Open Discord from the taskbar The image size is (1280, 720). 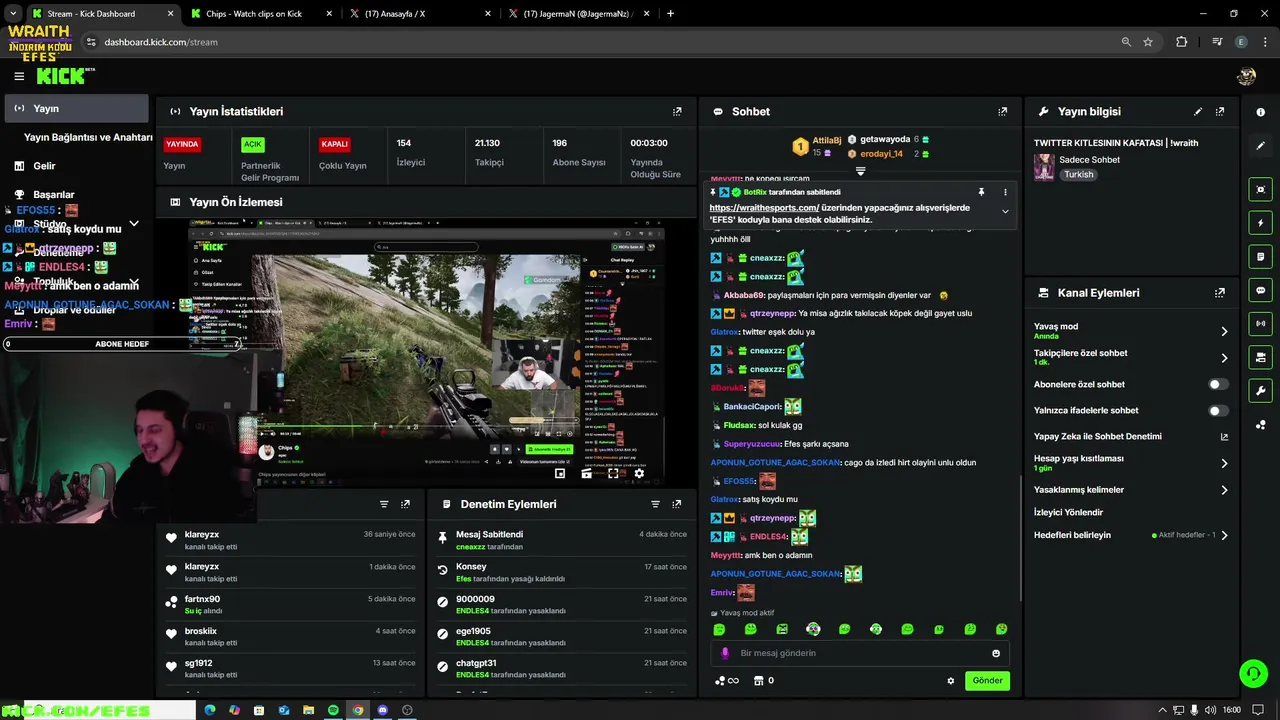[382, 710]
